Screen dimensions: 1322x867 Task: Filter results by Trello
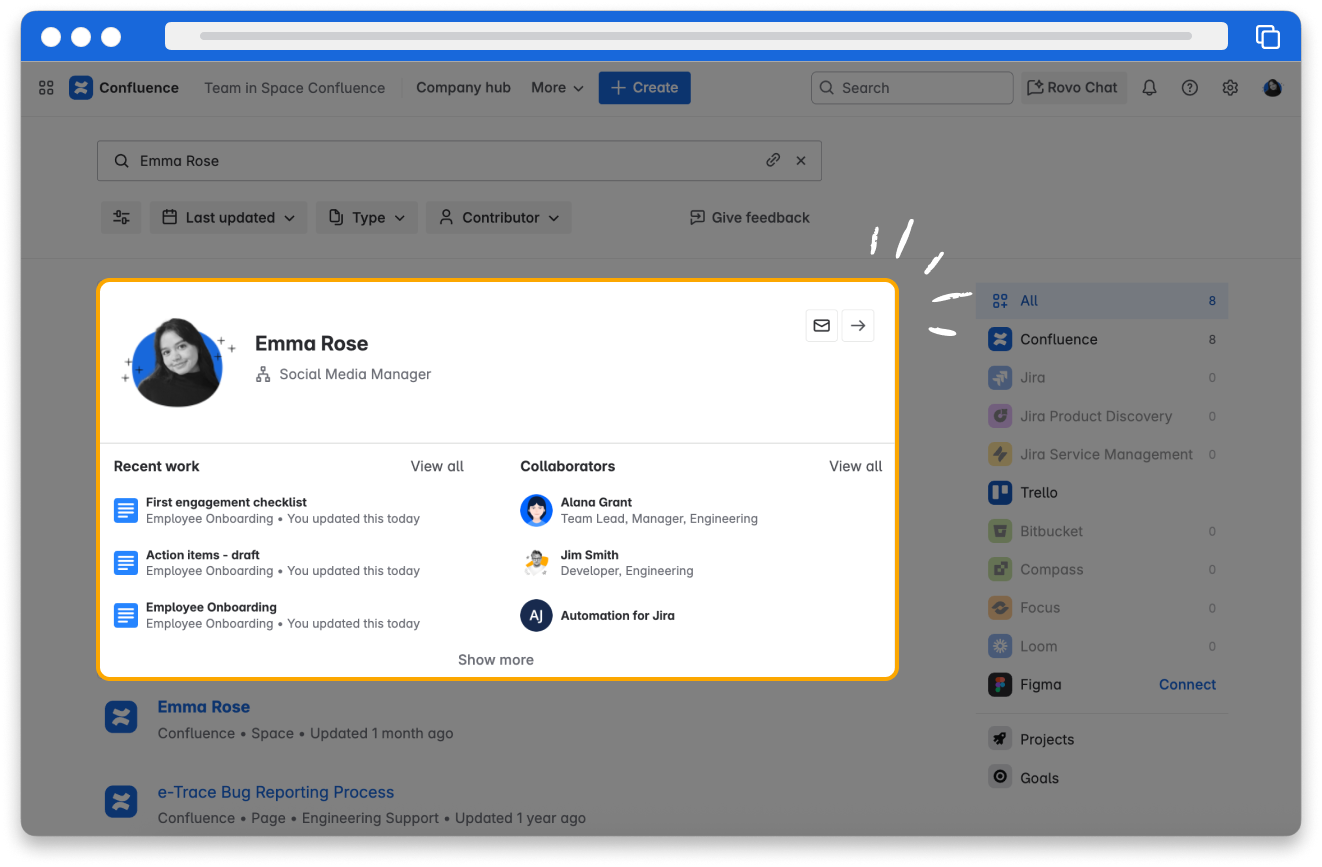tap(1102, 492)
